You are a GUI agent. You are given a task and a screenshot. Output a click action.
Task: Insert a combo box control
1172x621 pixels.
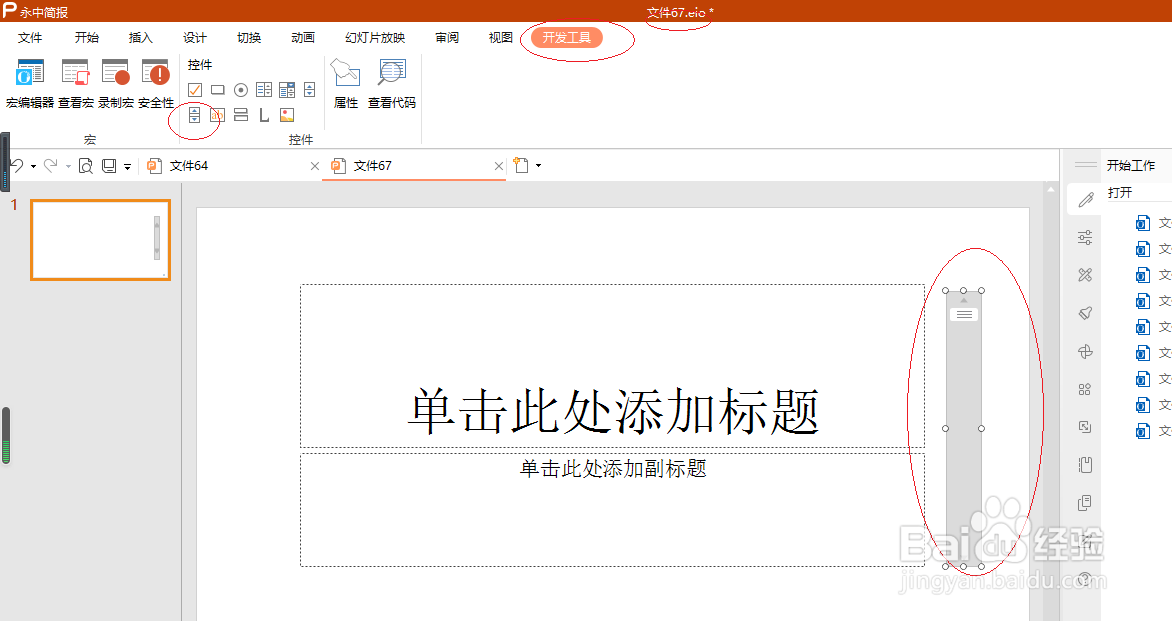287,89
